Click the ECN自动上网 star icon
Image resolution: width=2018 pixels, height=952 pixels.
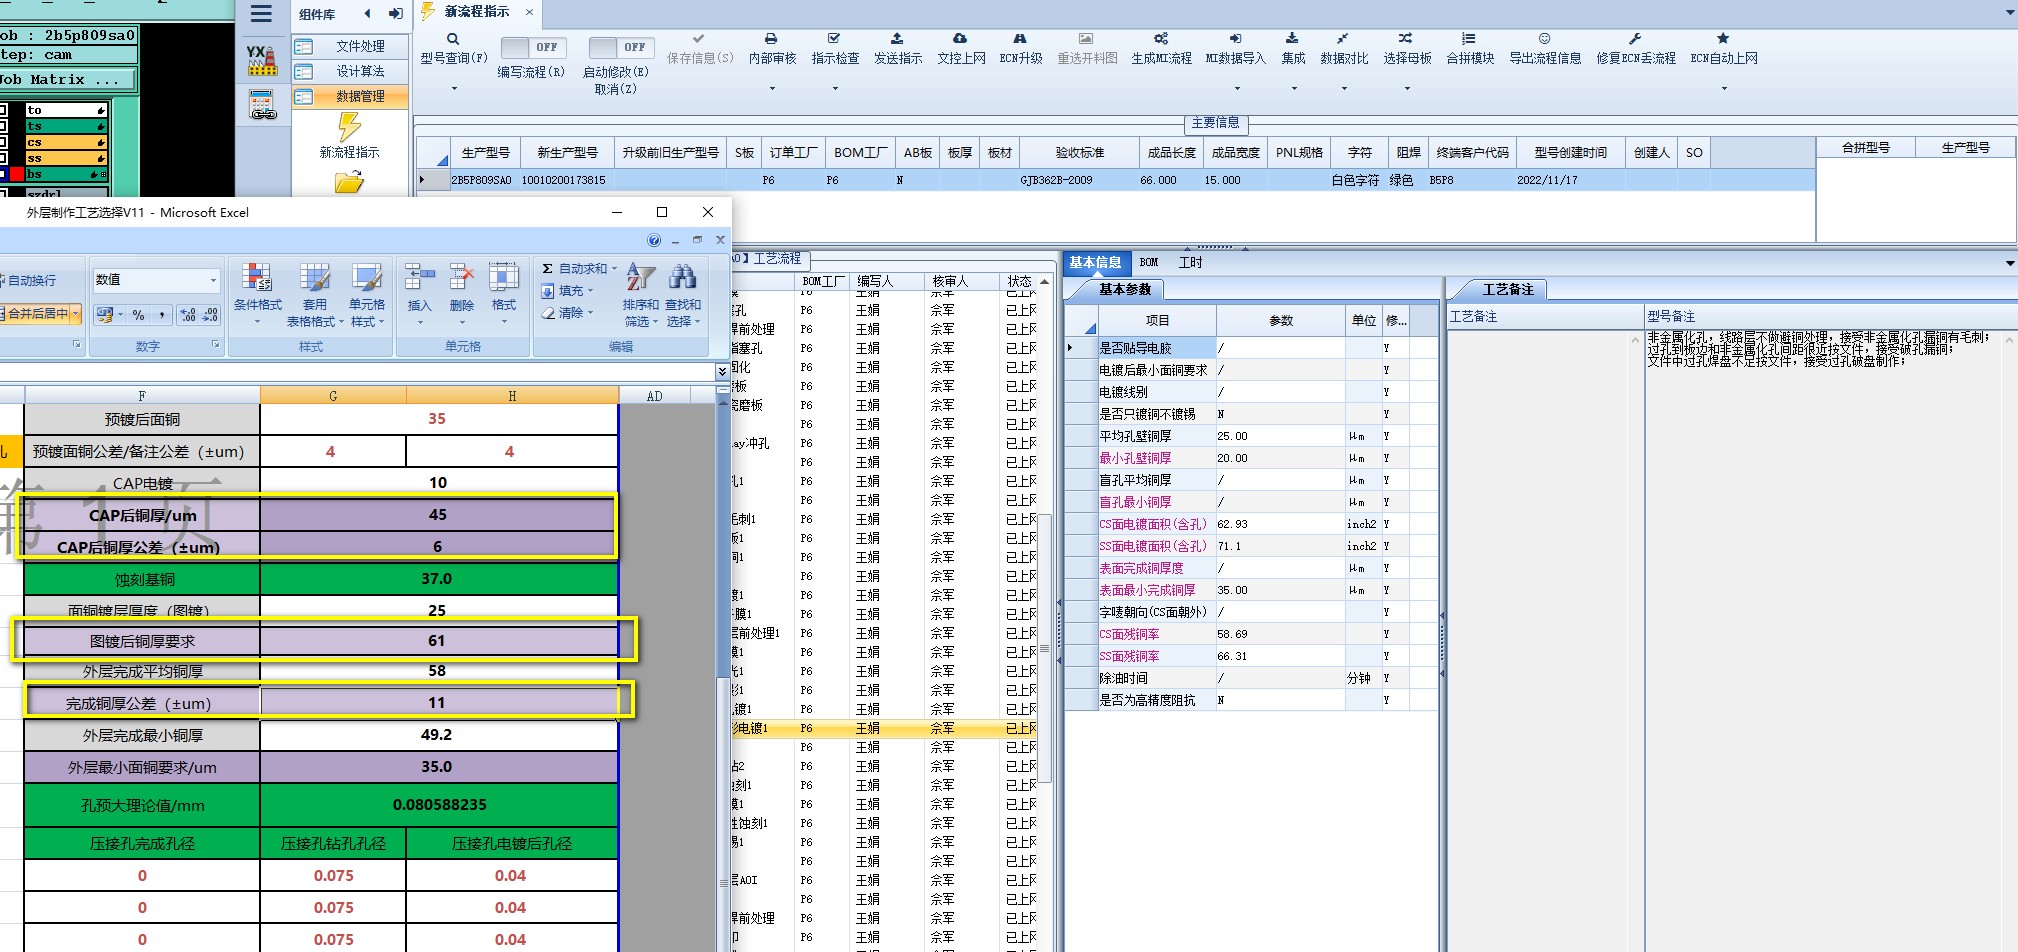tap(1723, 38)
